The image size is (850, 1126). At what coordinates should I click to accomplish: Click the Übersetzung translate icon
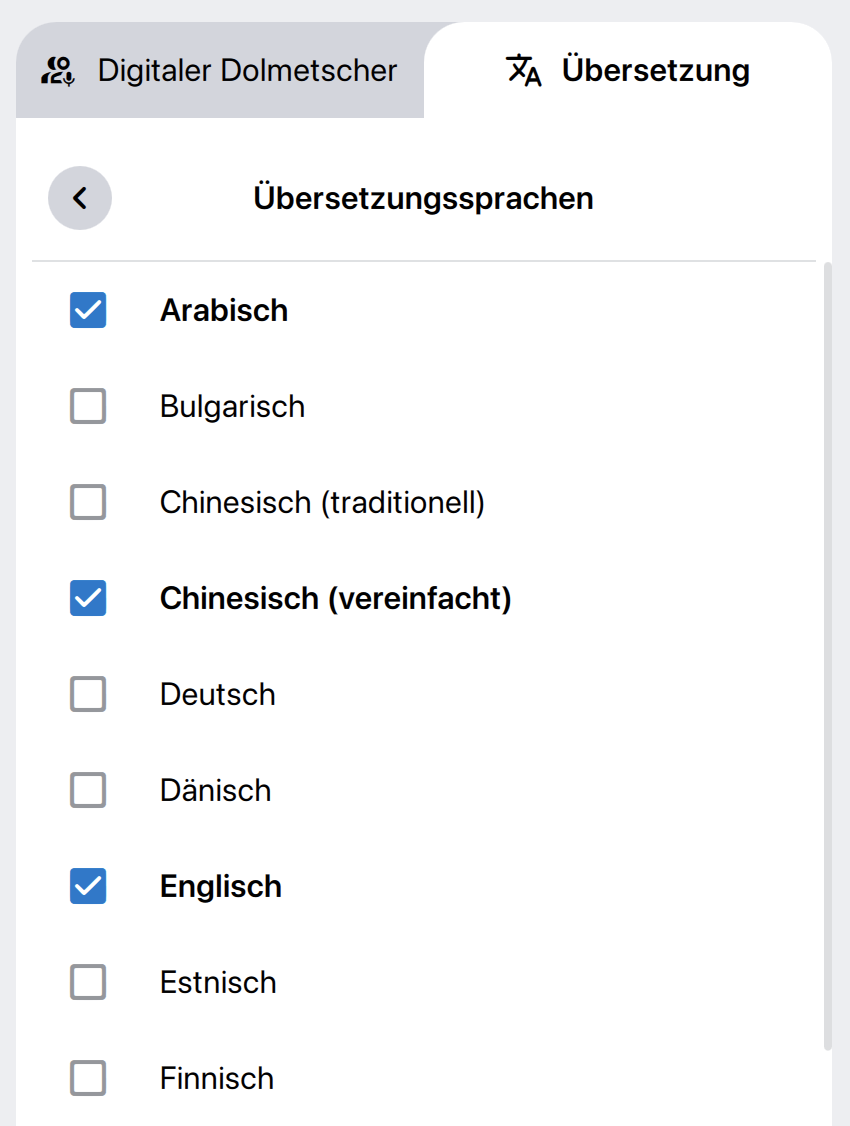524,71
